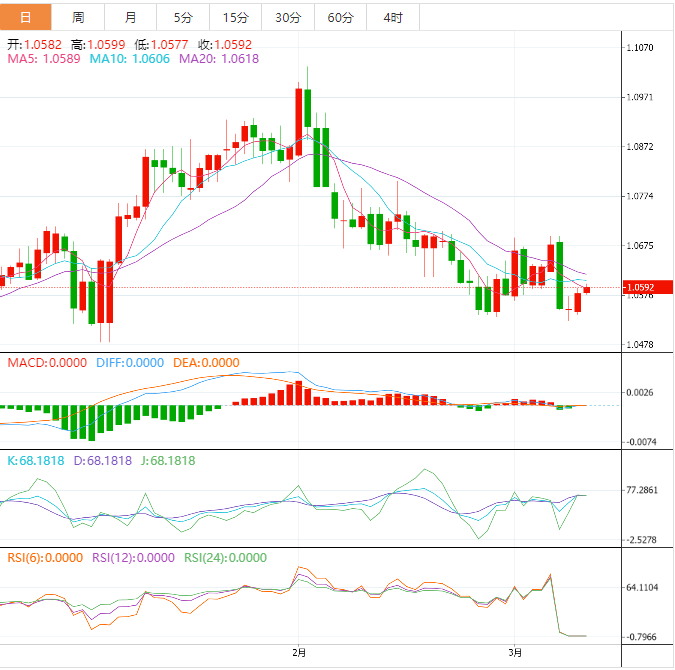Viewport: 675px width, 670px height.
Task: Click the MA5 indicator label
Action: (x=43, y=60)
